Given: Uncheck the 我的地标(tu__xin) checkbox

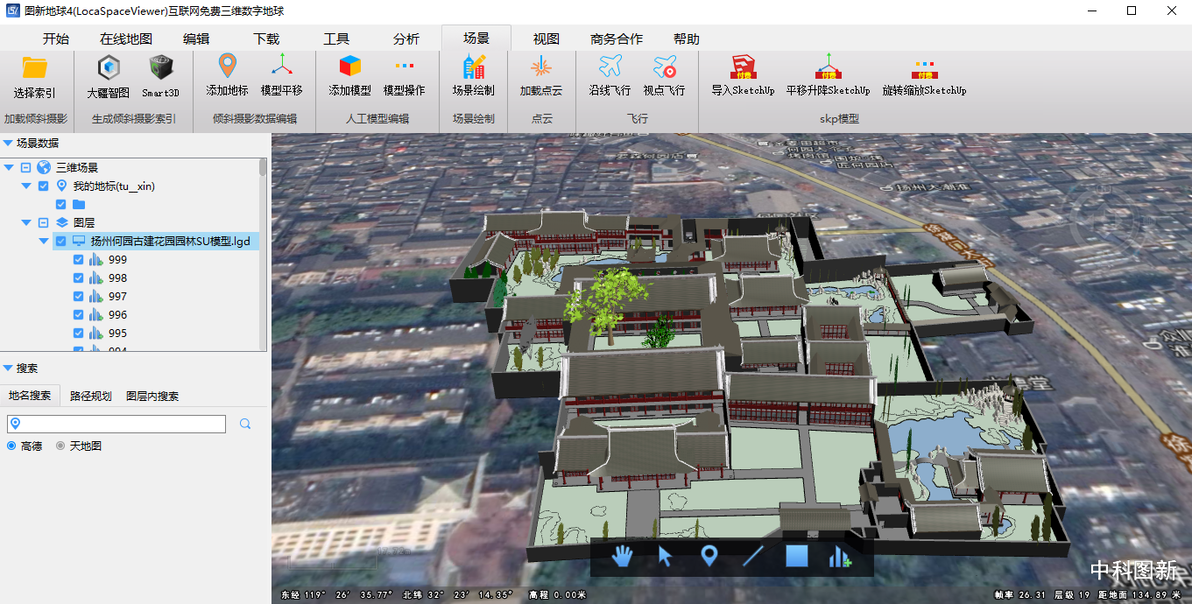Looking at the screenshot, I should click(43, 186).
